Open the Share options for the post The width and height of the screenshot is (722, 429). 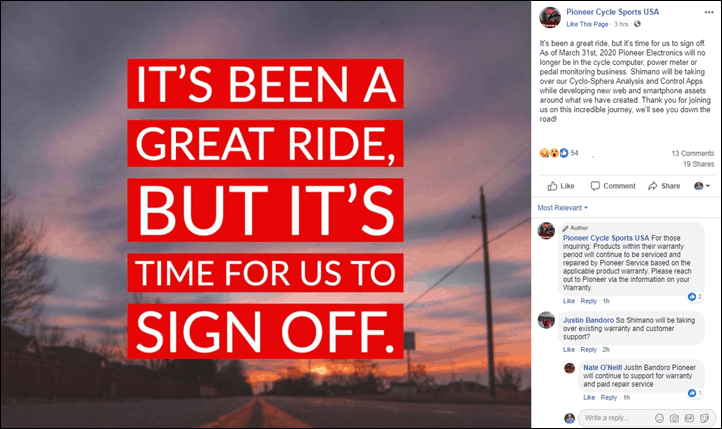(x=664, y=186)
